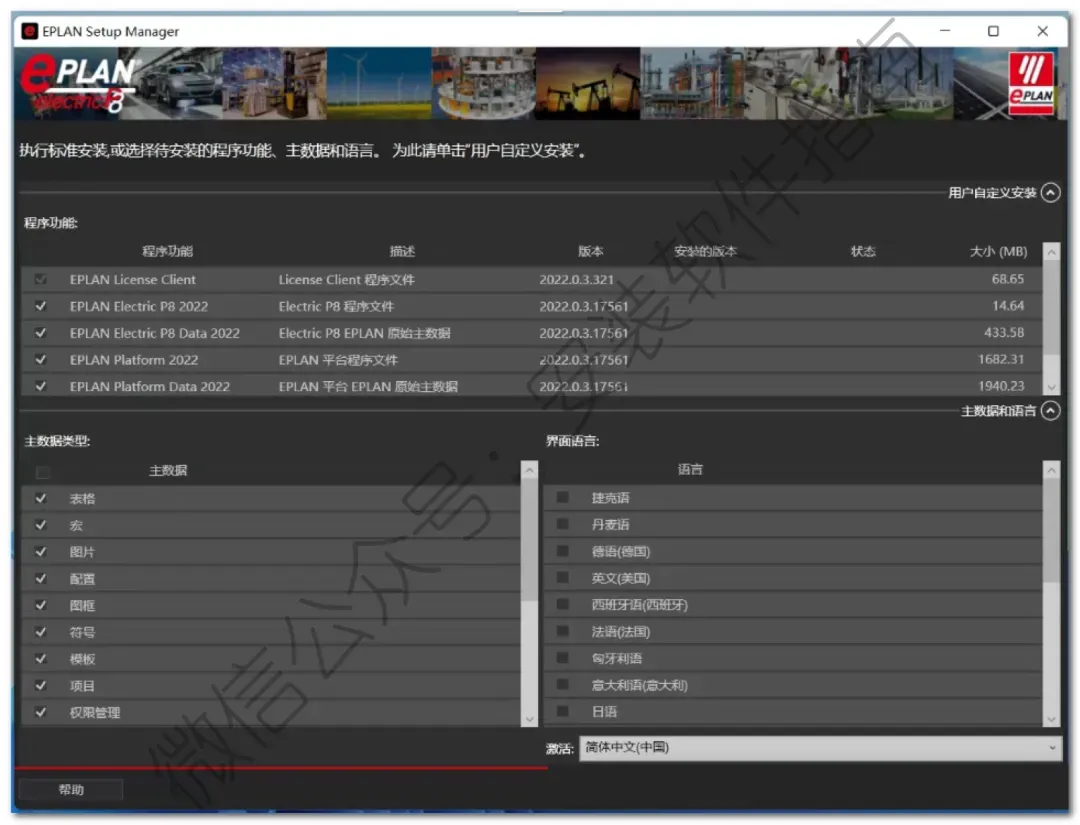Uncheck EPLAN Platform Data 2022 checkbox
The height and width of the screenshot is (825, 1080).
41,386
